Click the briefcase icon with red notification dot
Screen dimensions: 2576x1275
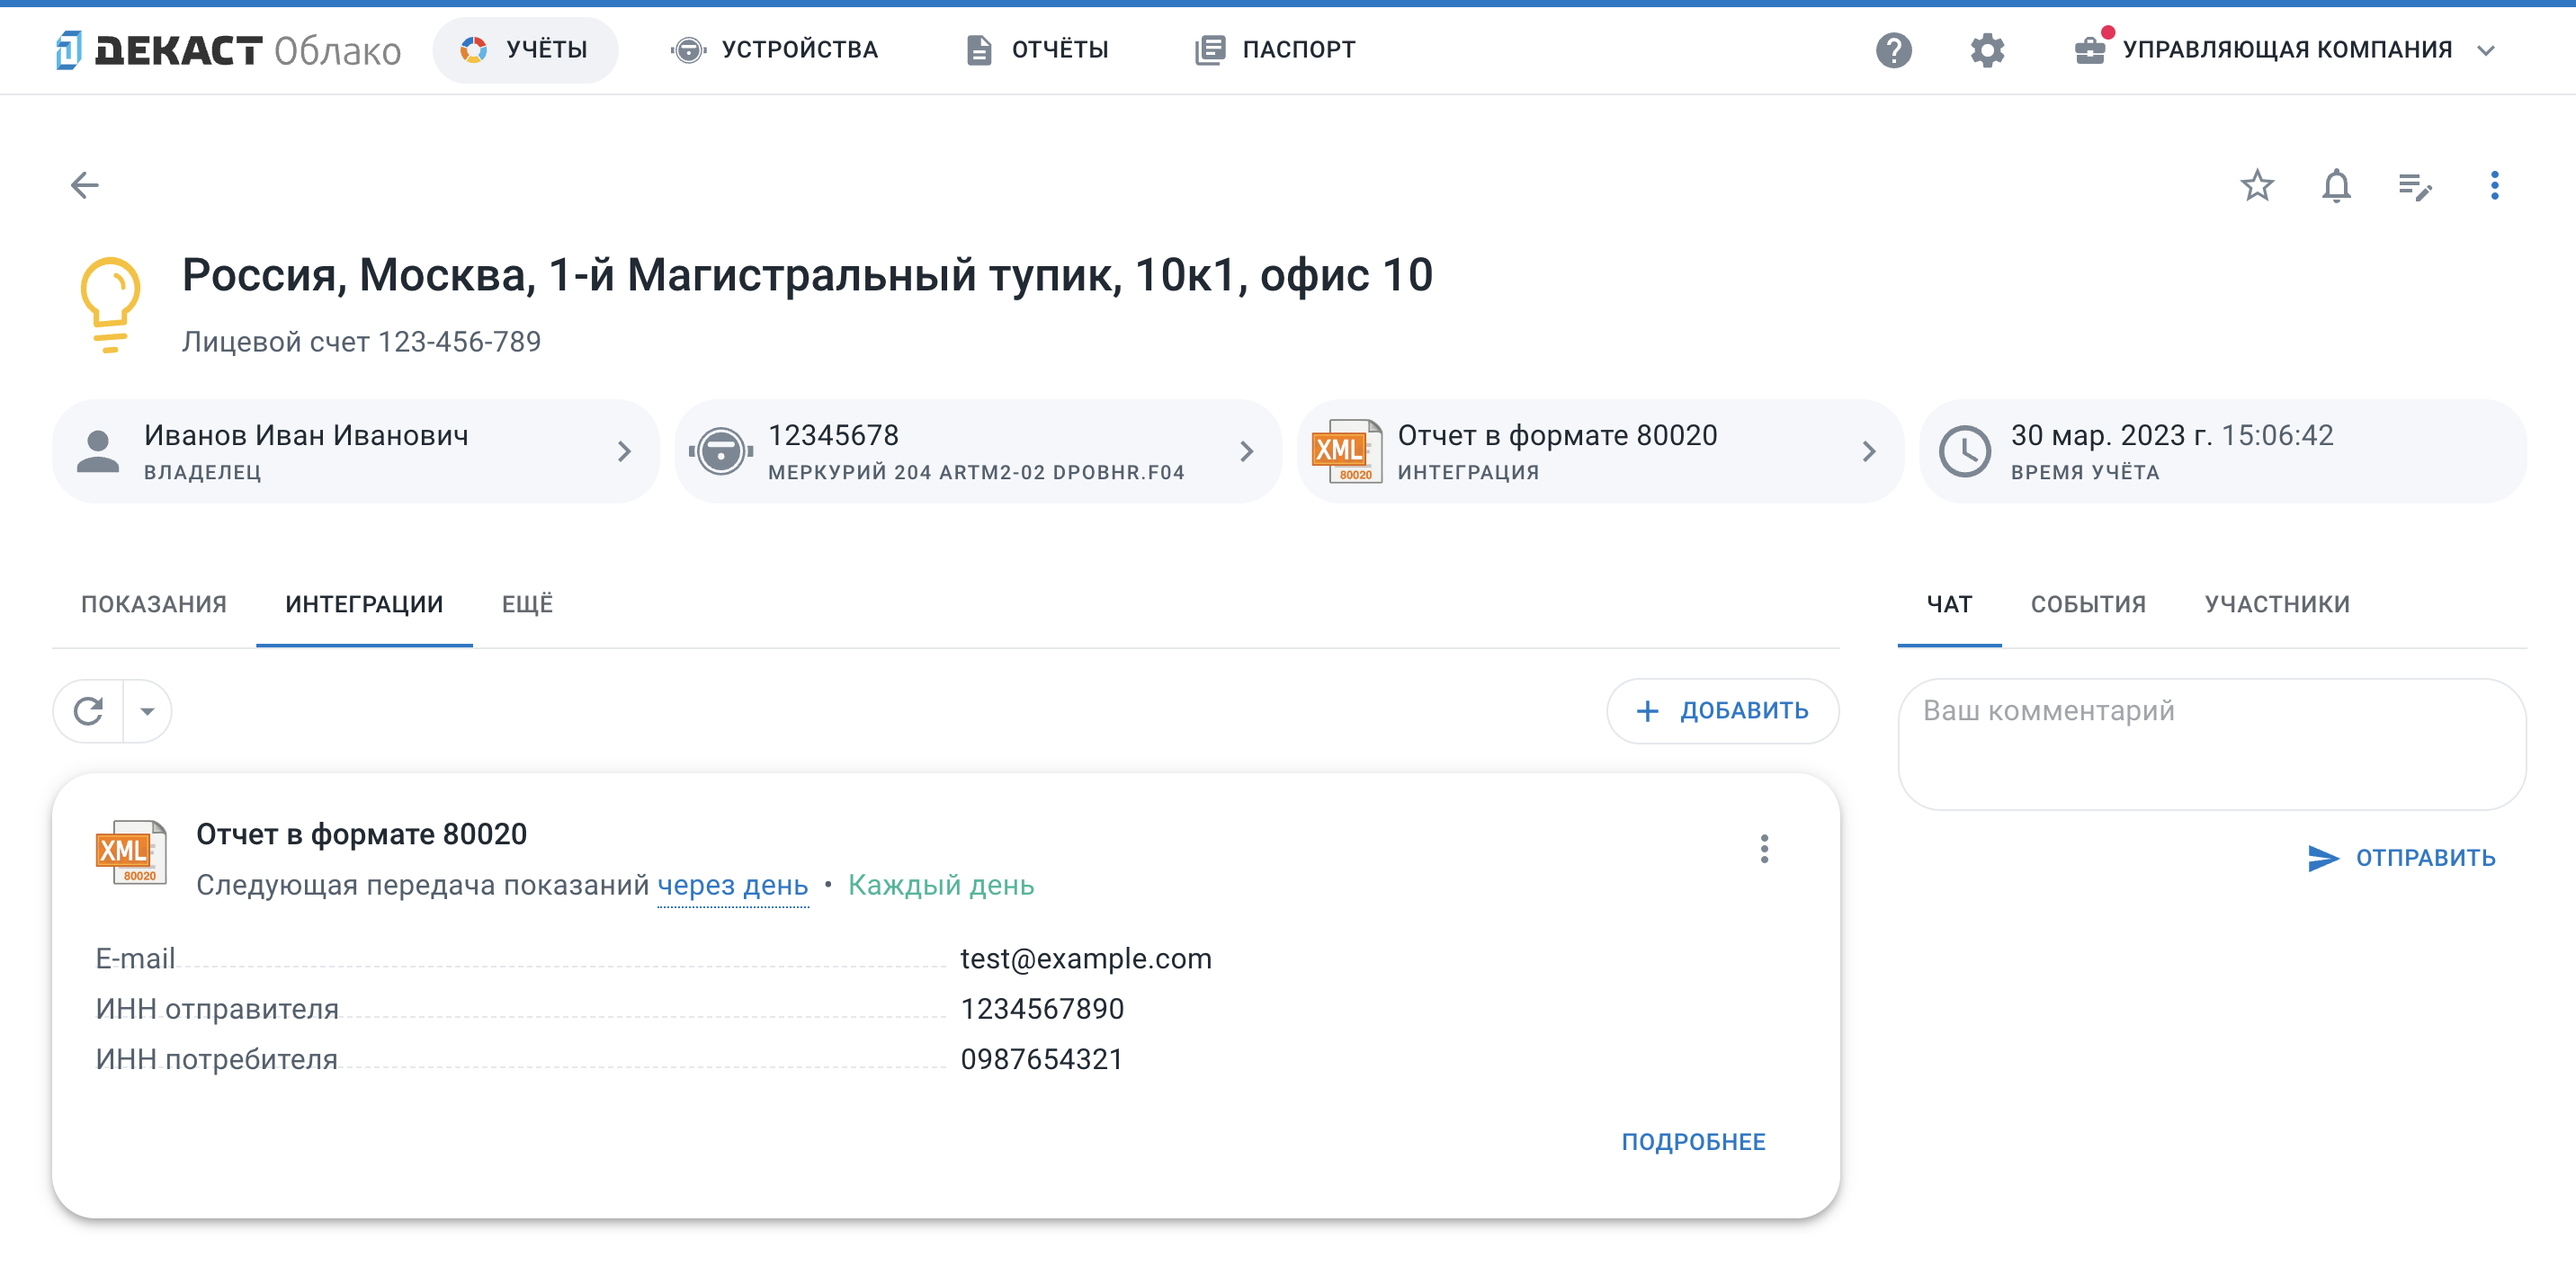tap(2091, 48)
